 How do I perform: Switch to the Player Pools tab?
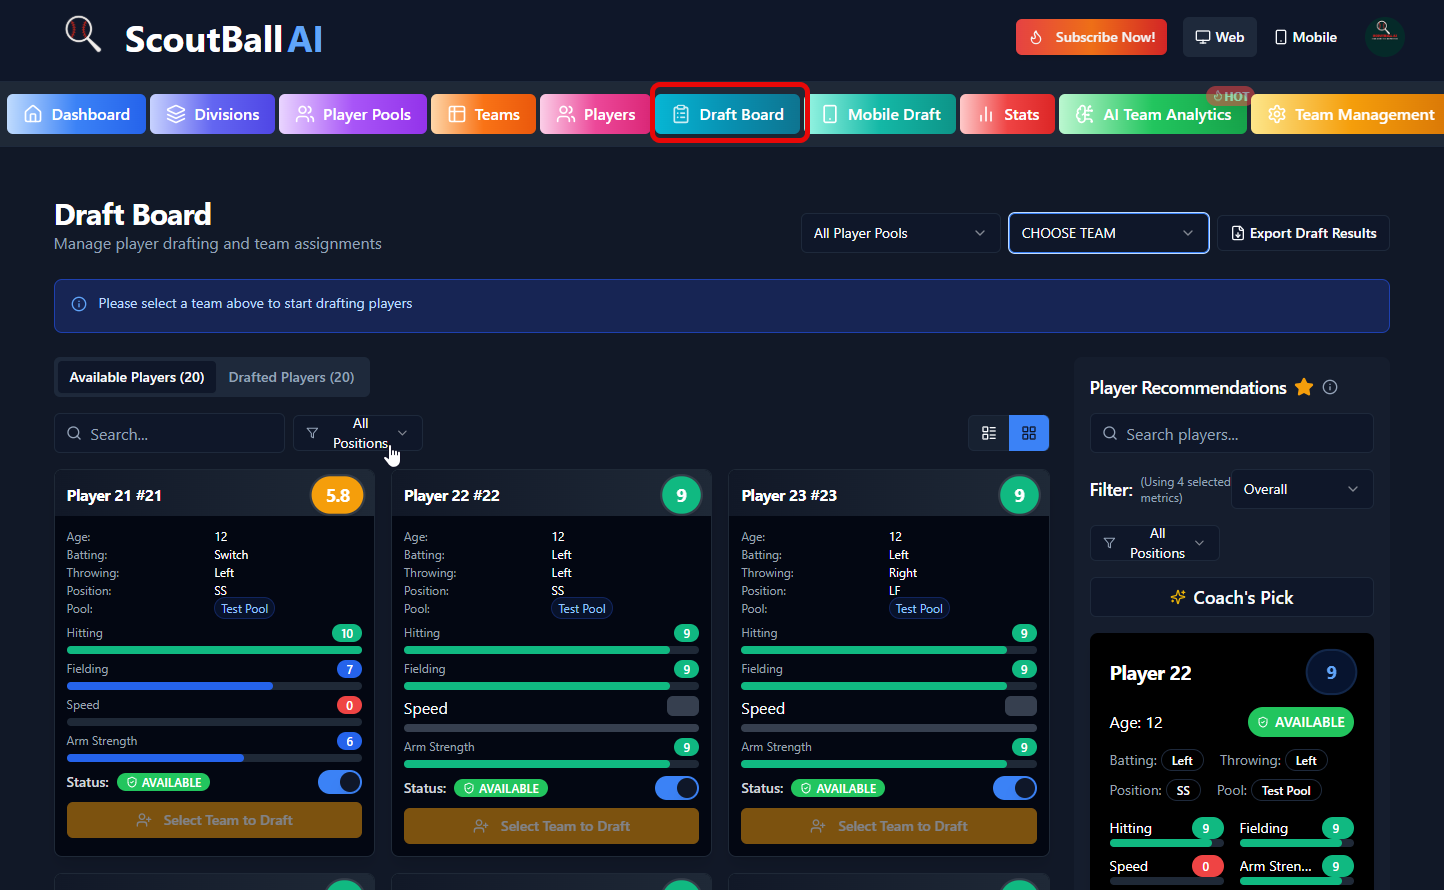tap(353, 114)
